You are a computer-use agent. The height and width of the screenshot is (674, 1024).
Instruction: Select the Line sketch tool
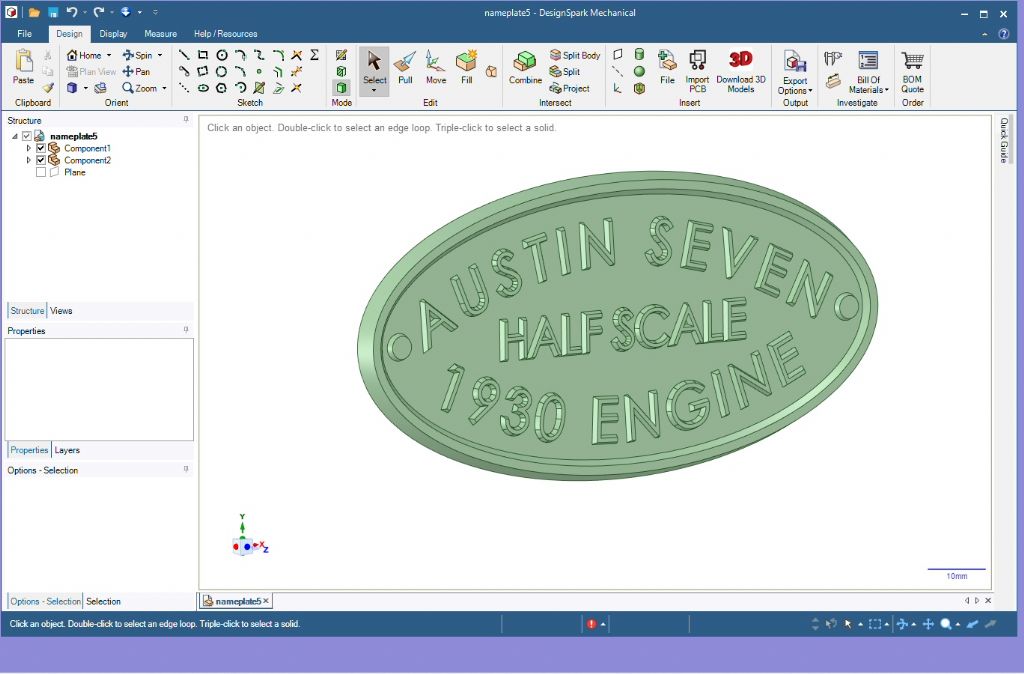tap(184, 56)
